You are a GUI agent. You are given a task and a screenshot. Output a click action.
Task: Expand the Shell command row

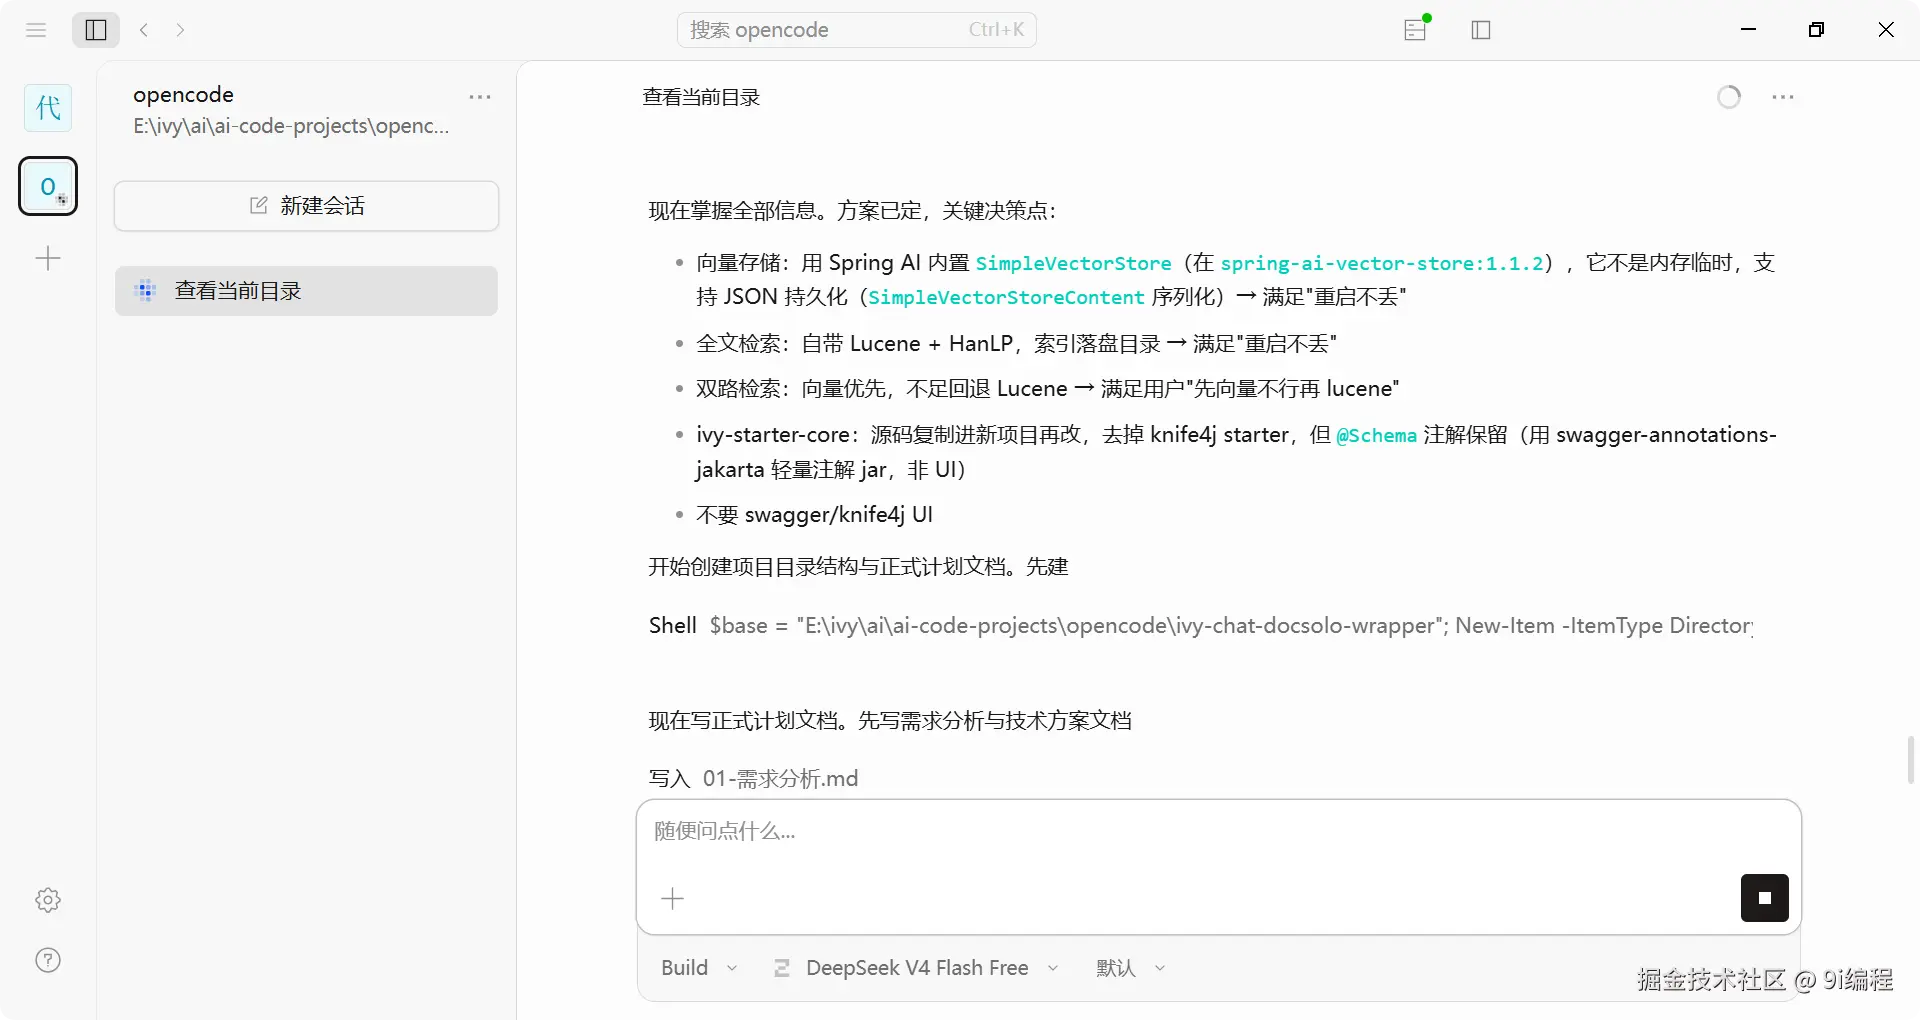point(1200,626)
